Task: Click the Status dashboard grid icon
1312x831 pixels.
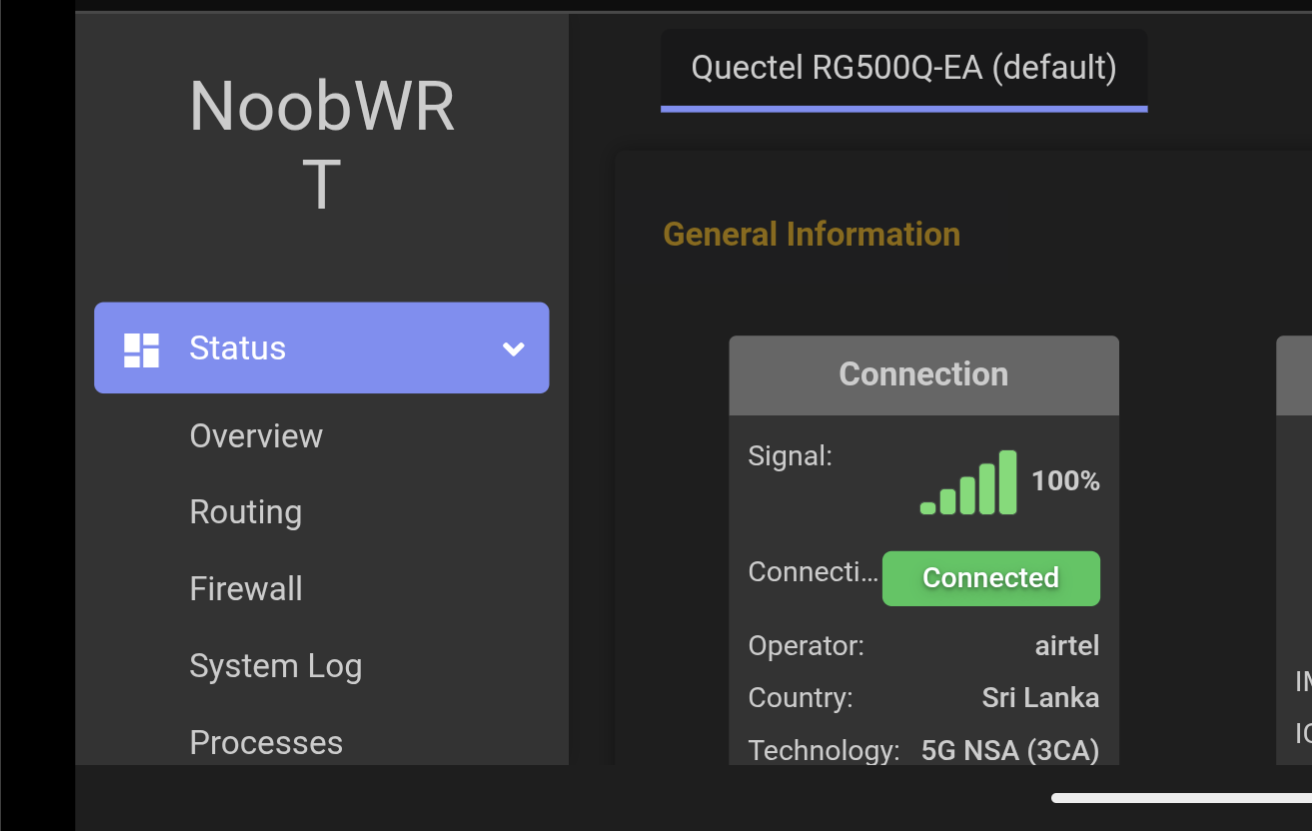Action: (141, 350)
